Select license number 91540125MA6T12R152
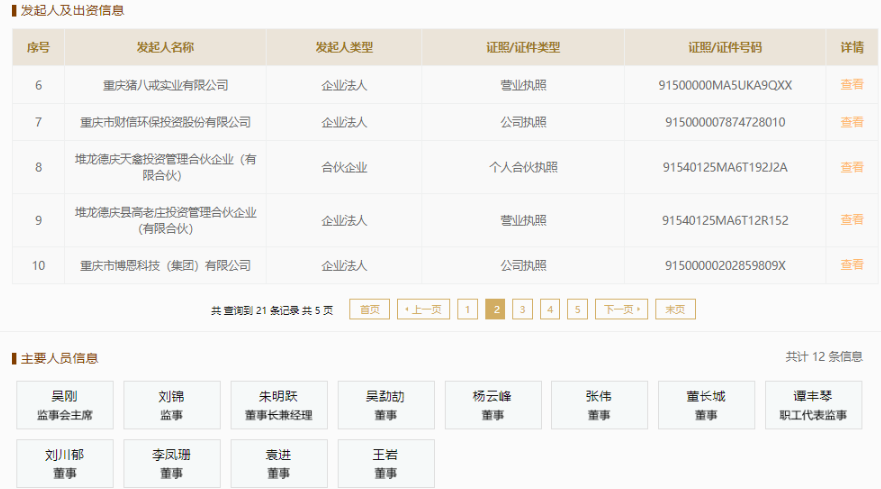The image size is (881, 489). [x=725, y=220]
